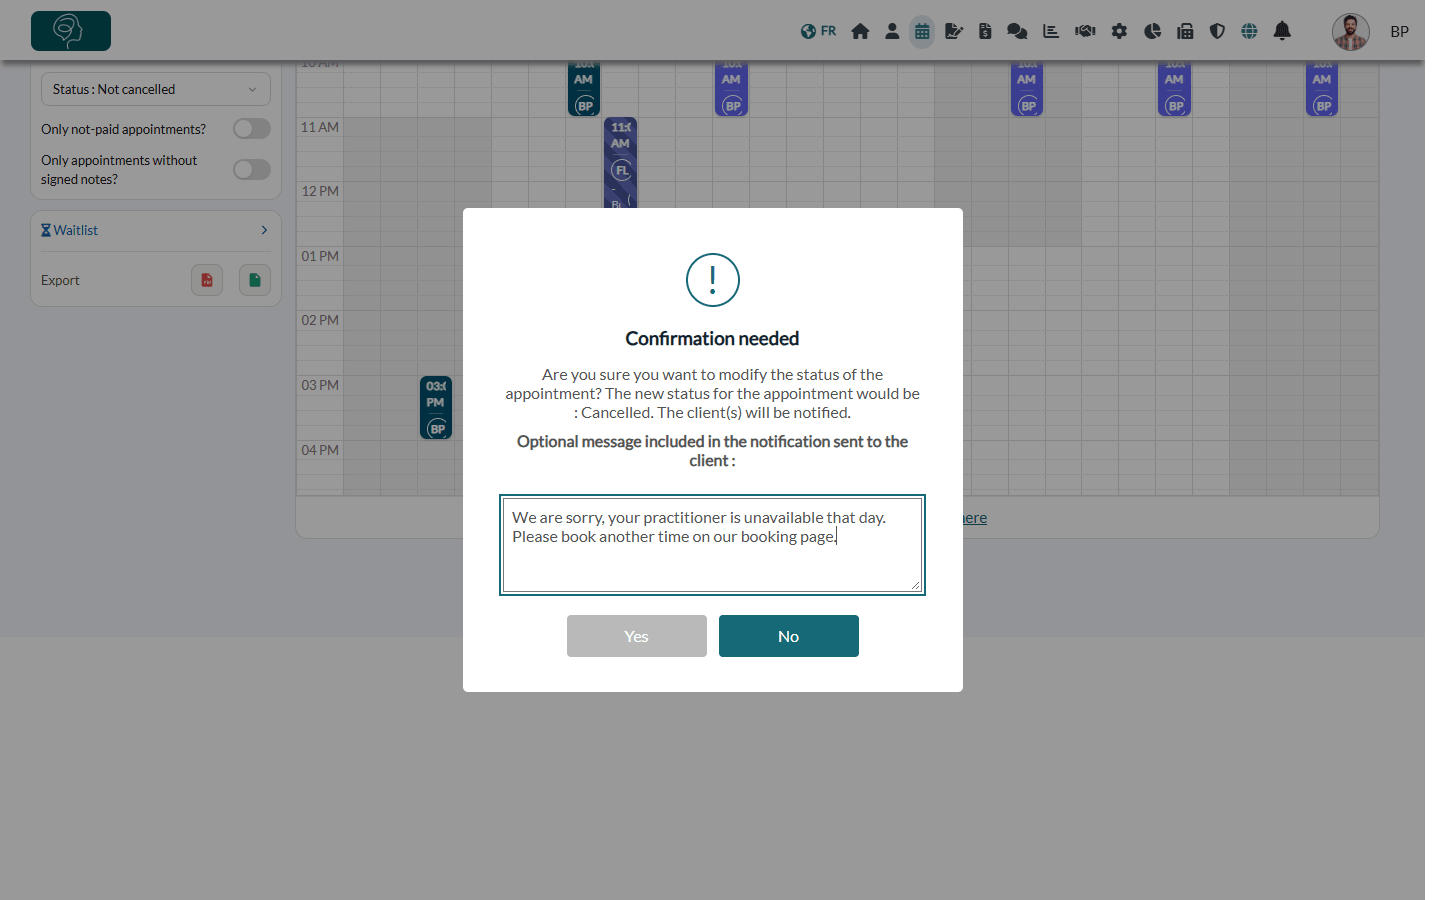Image resolution: width=1440 pixels, height=900 pixels.
Task: Click the Confirmation needed dialog heading
Action: click(x=712, y=339)
